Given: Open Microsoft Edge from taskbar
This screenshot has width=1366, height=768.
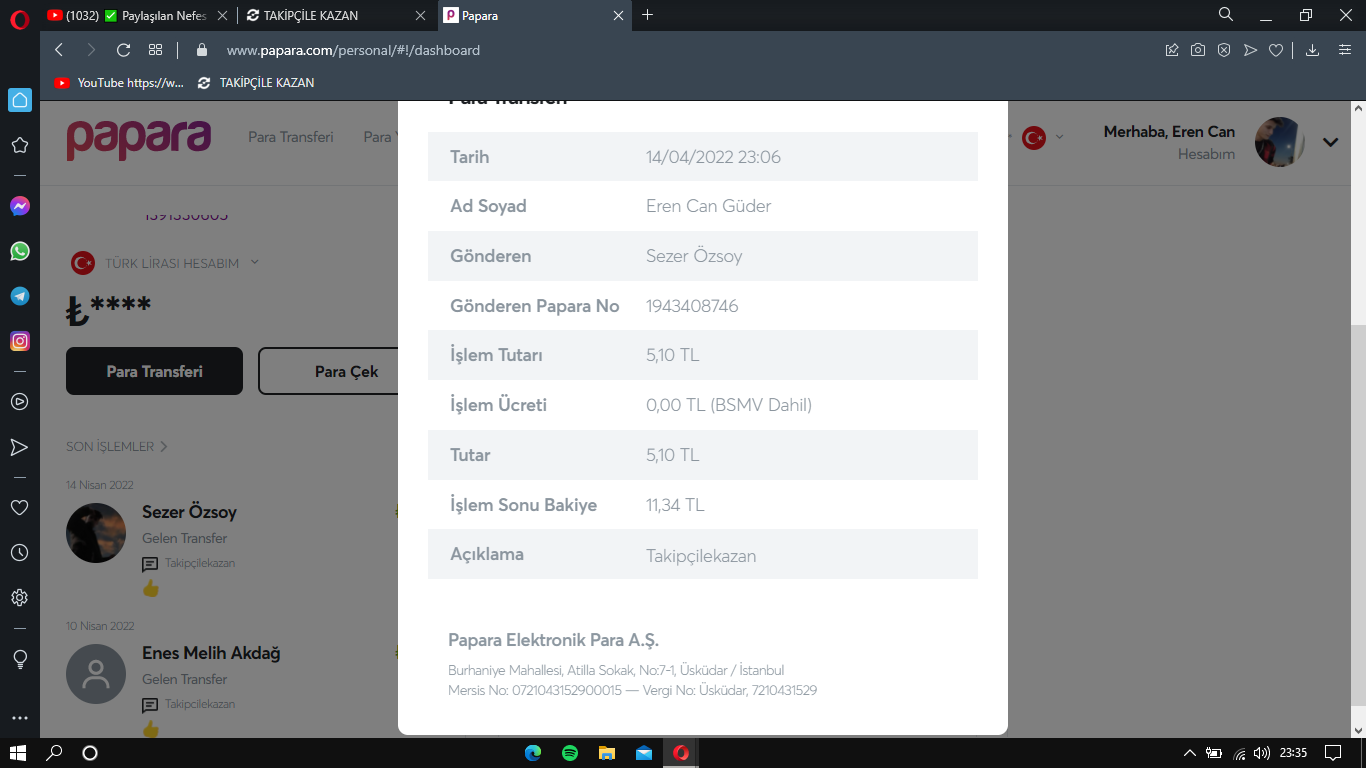Looking at the screenshot, I should pyautogui.click(x=533, y=753).
